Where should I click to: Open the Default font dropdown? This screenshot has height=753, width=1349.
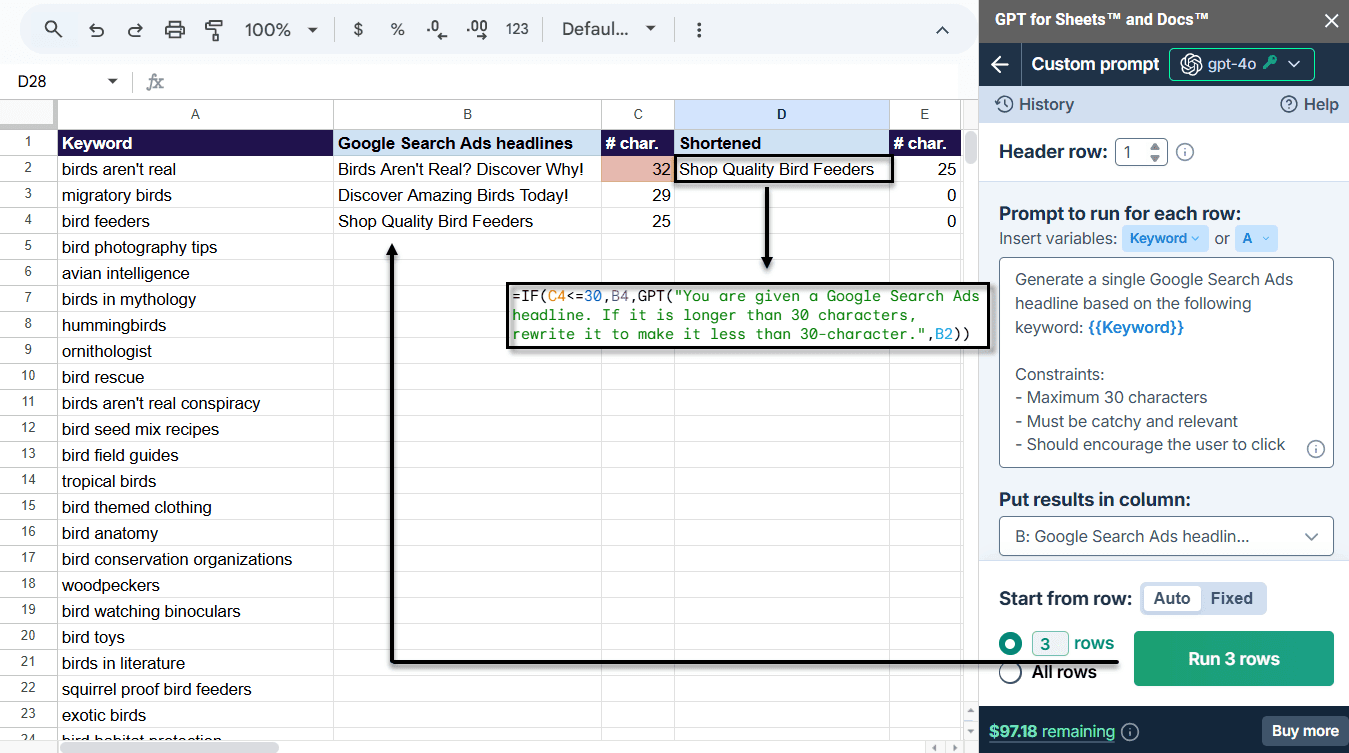click(609, 30)
